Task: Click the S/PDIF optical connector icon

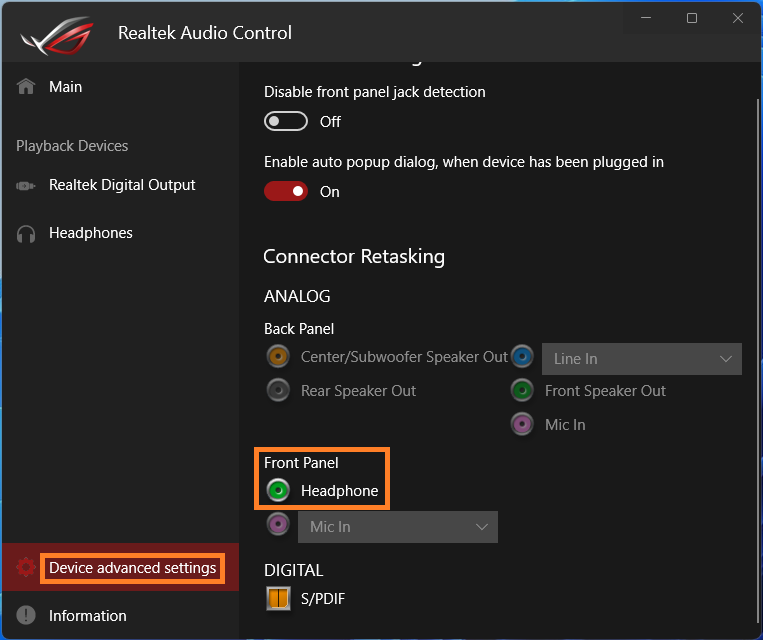Action: point(278,598)
